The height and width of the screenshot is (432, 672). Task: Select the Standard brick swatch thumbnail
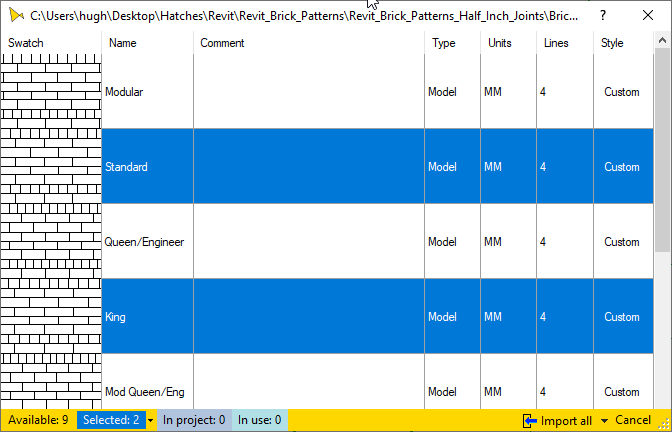pyautogui.click(x=51, y=166)
